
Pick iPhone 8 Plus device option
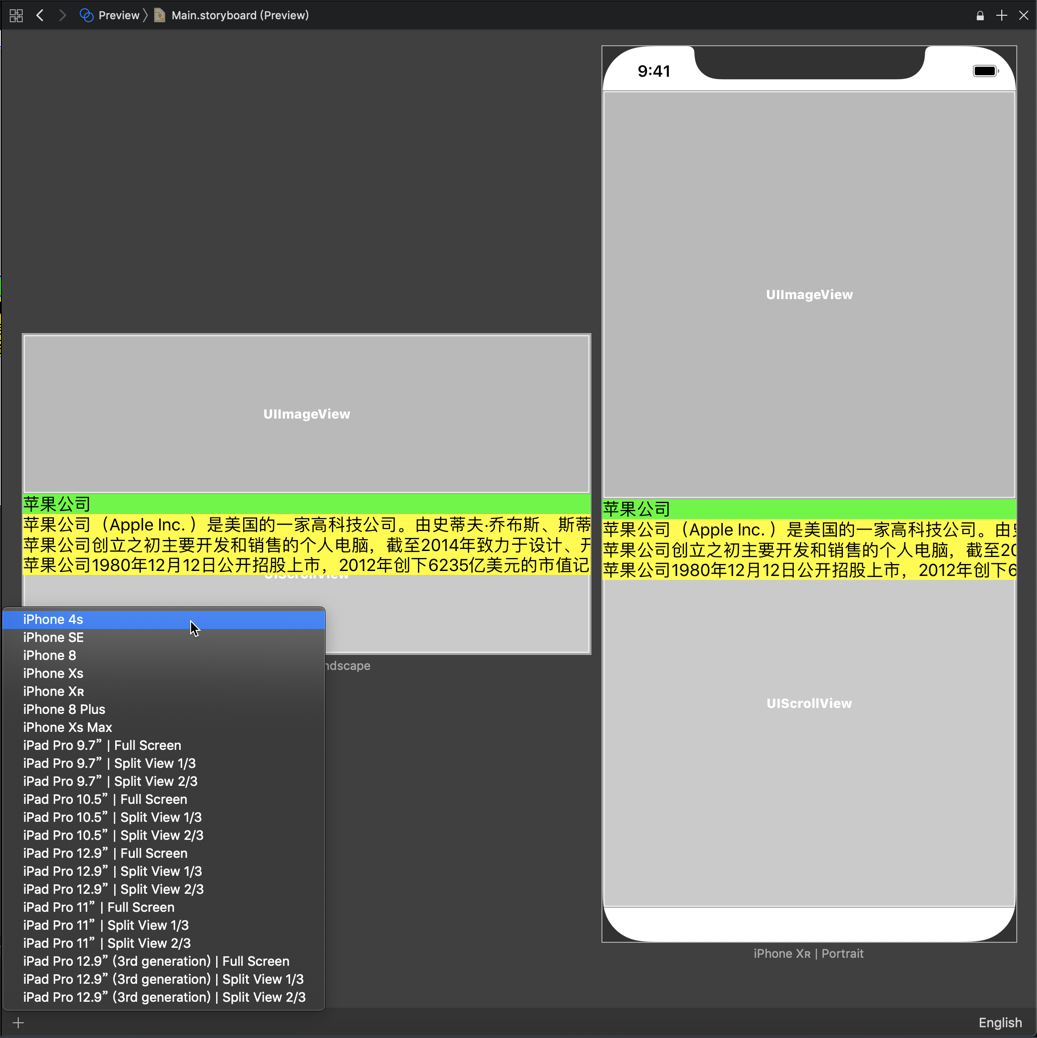pos(164,710)
